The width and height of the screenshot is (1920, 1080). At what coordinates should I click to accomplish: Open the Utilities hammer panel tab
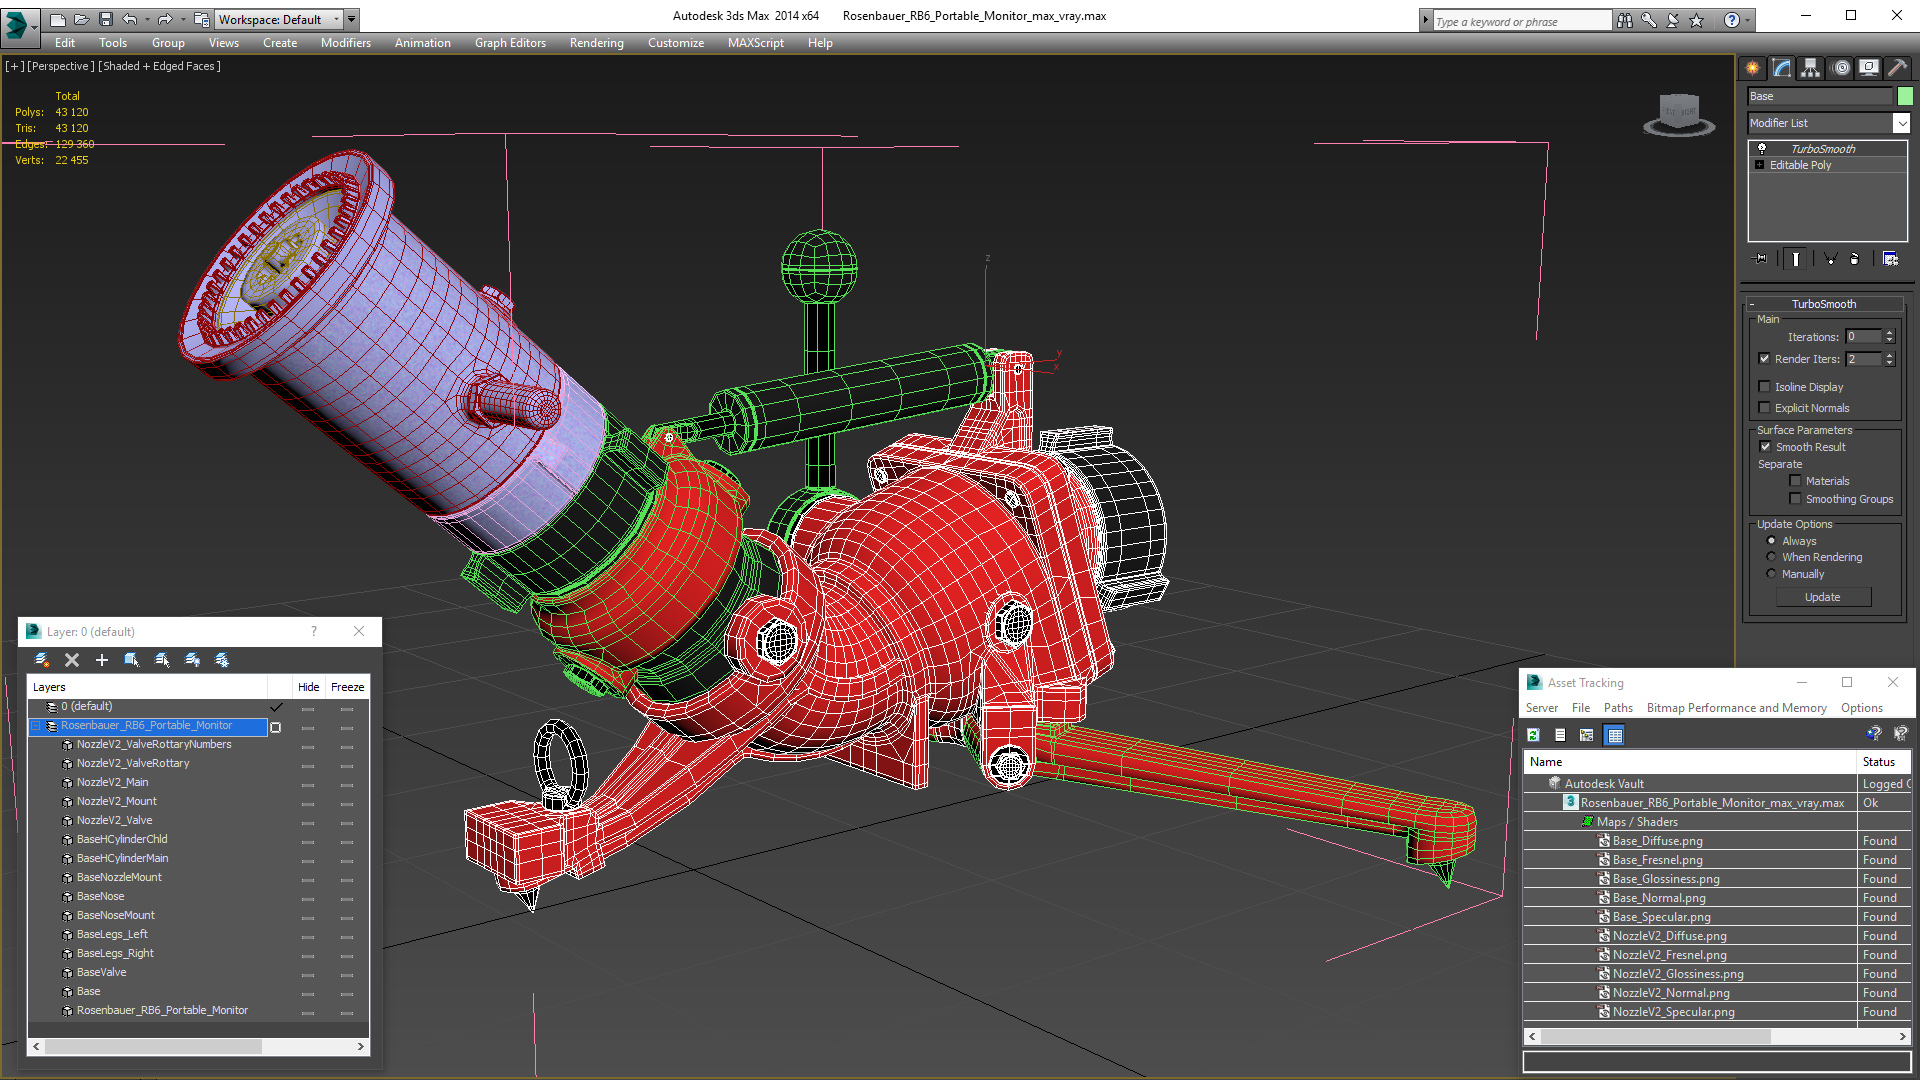(1897, 68)
